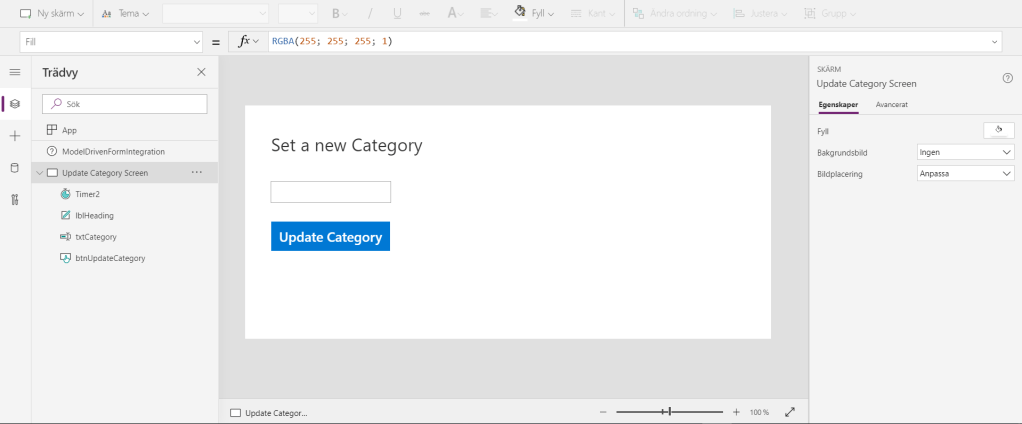Viewport: 1022px width, 424px height.
Task: Expand canvas to fit screen icon
Action: coord(790,412)
